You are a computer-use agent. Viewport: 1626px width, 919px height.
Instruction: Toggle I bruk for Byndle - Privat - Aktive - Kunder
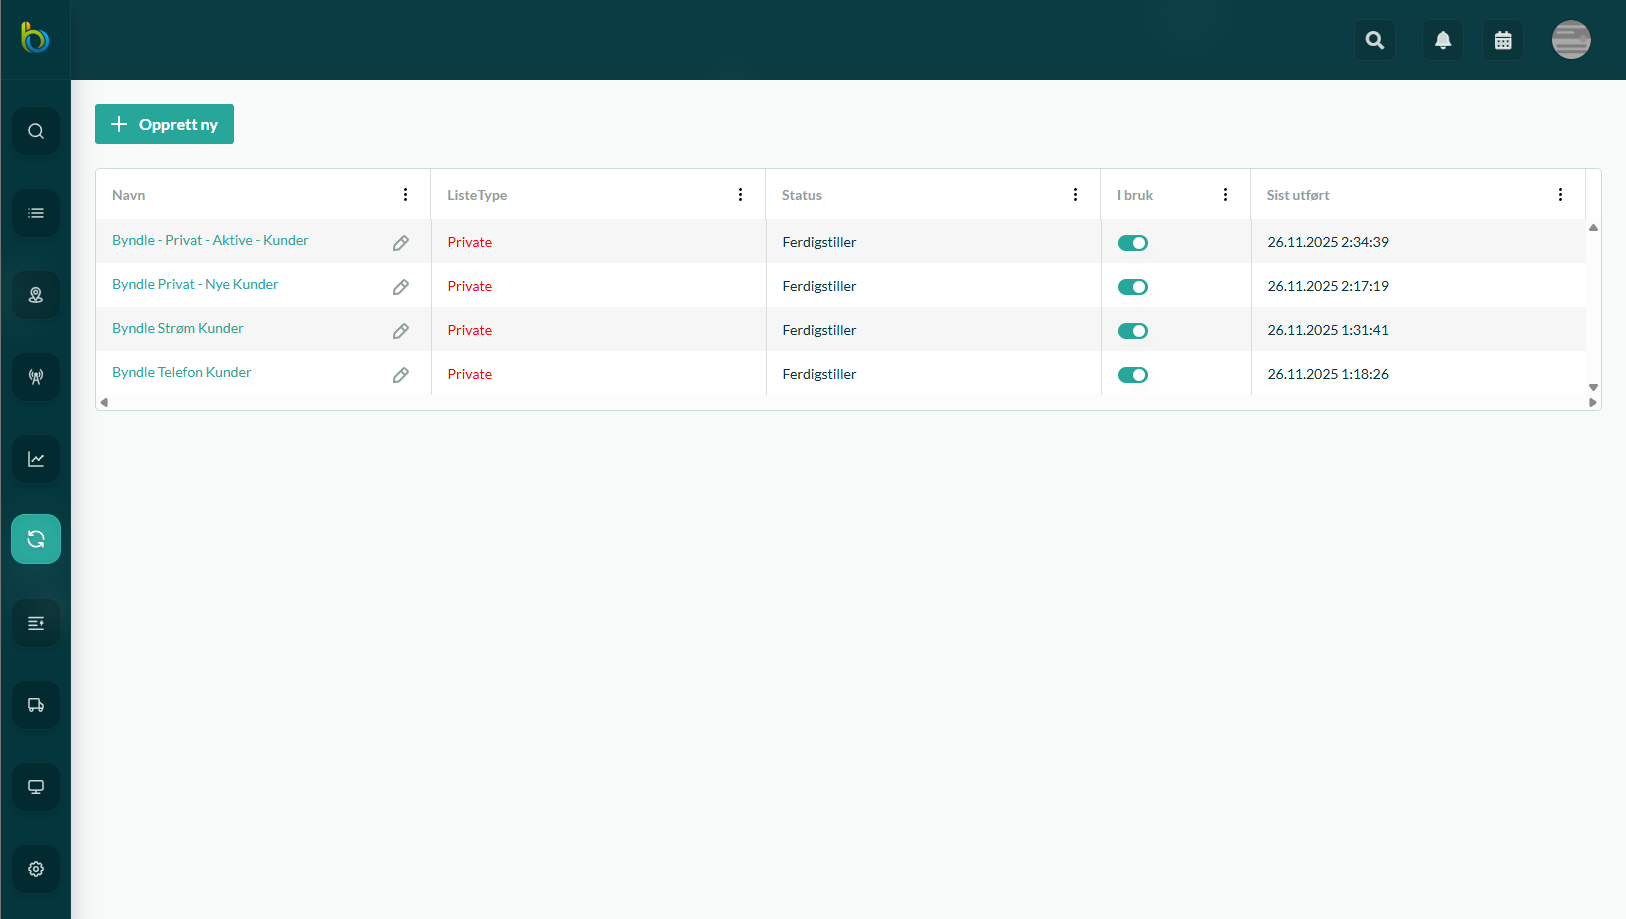pyautogui.click(x=1133, y=243)
